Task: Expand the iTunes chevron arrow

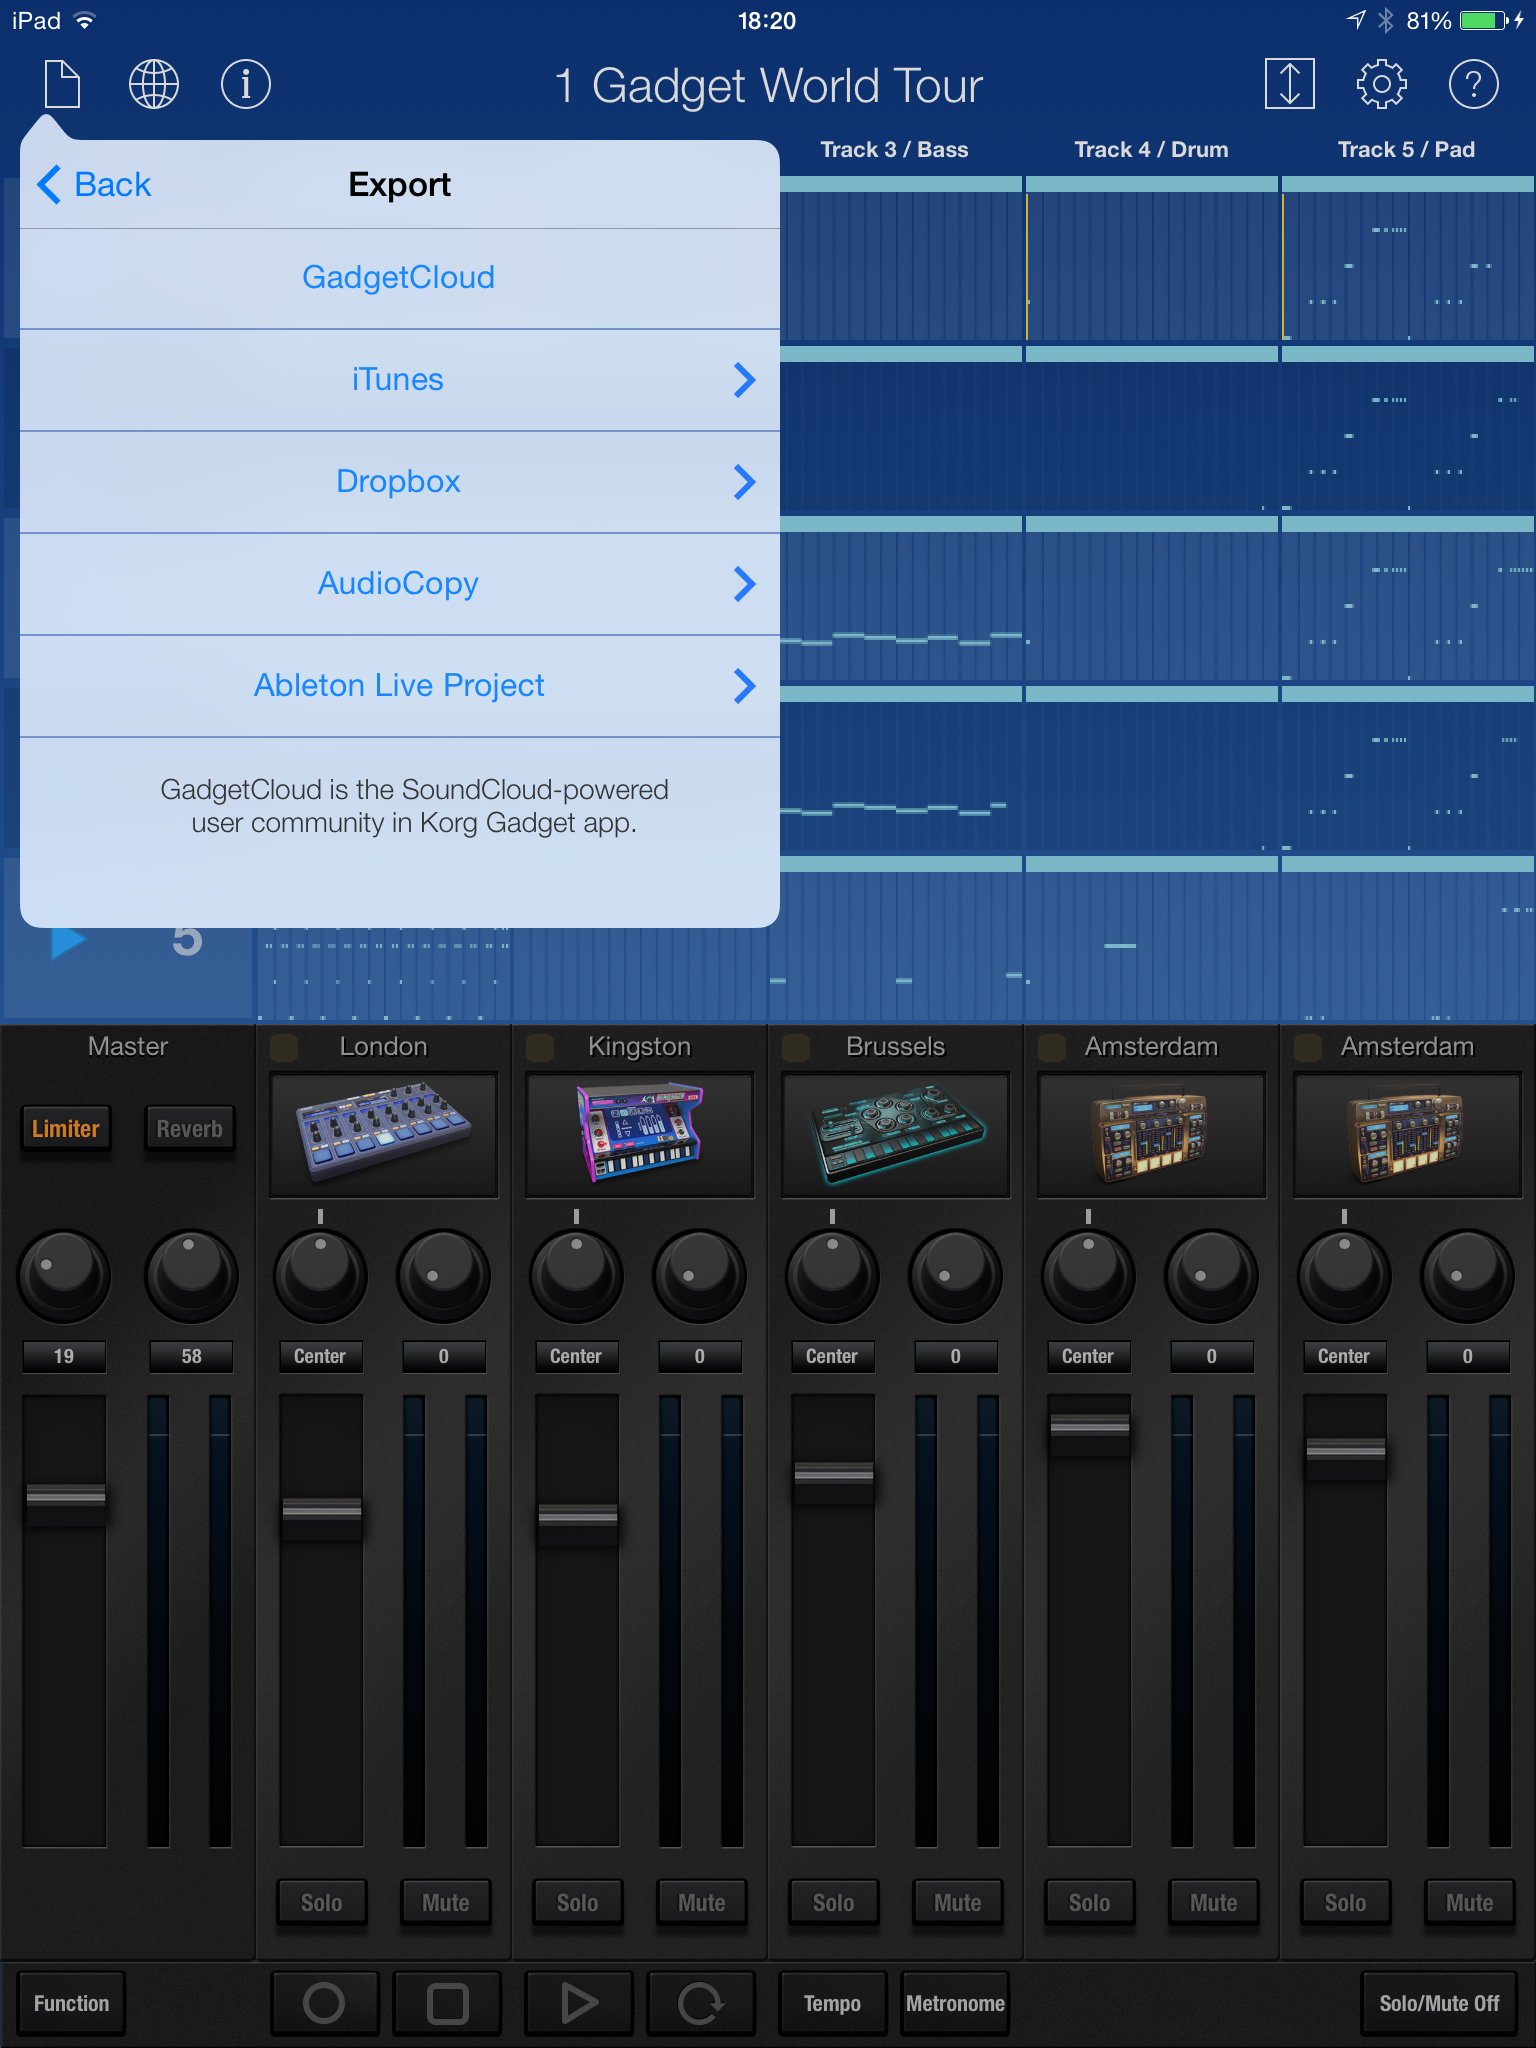Action: [x=744, y=380]
